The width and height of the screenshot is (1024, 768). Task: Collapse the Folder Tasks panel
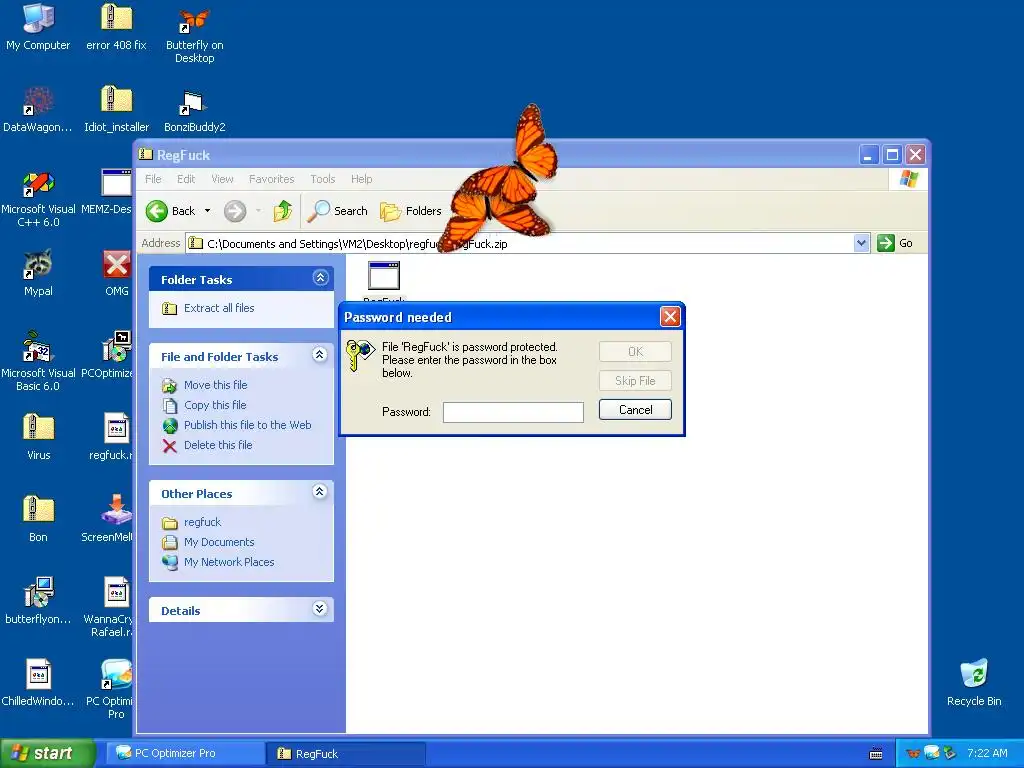tap(321, 278)
